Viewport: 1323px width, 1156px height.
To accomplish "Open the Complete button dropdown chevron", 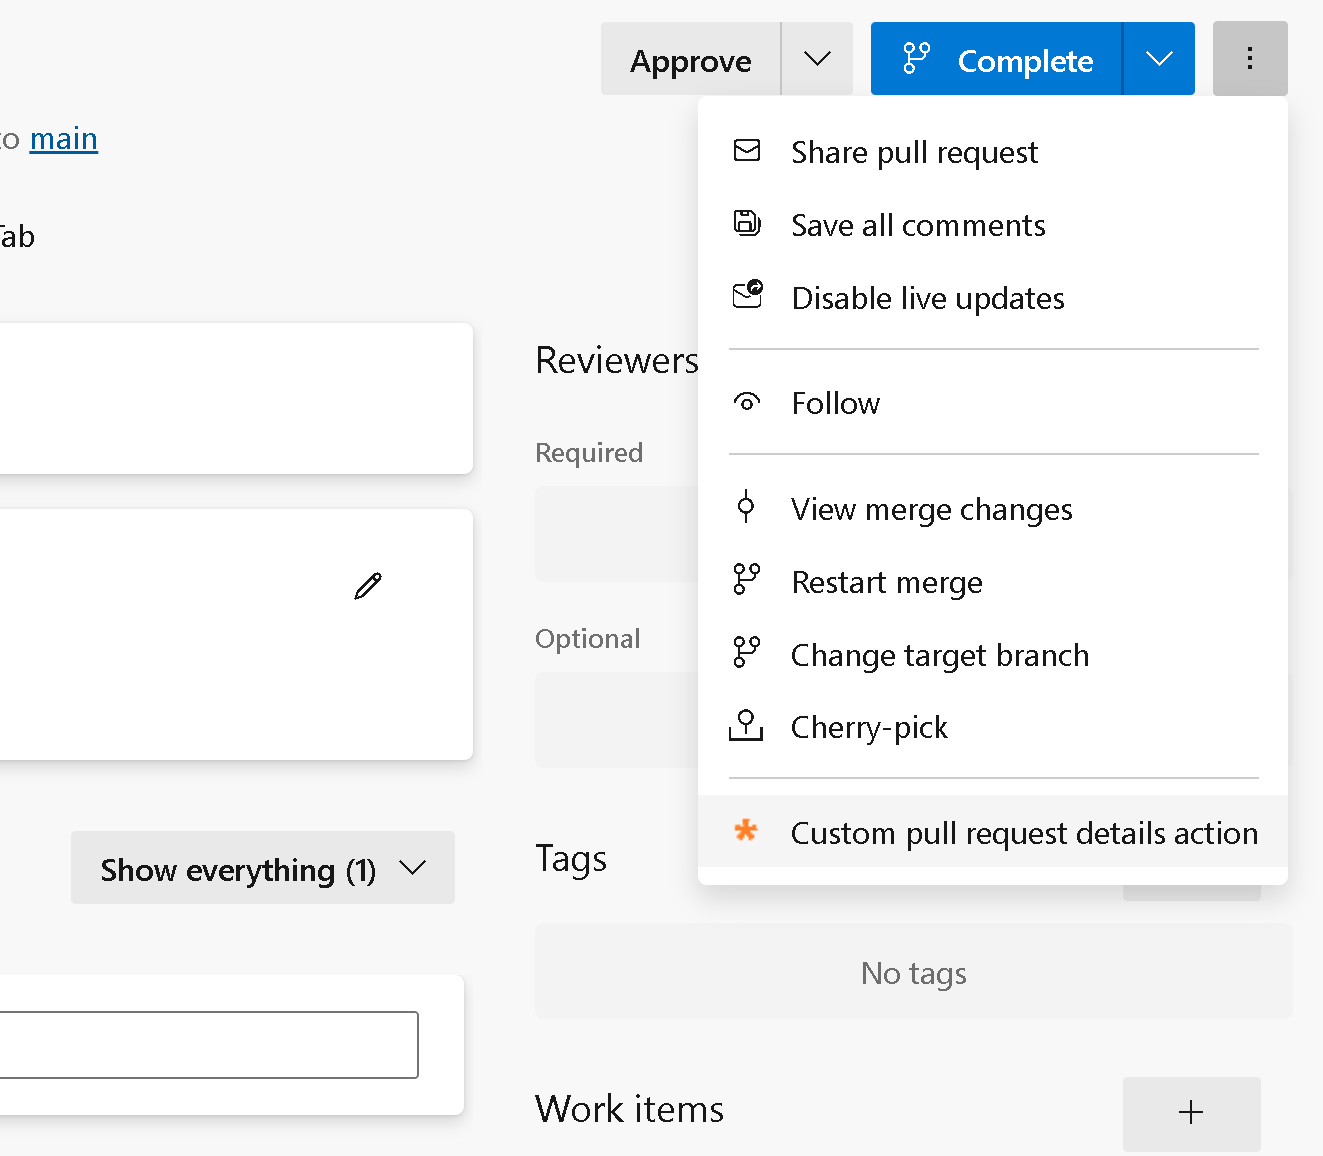I will click(1158, 58).
